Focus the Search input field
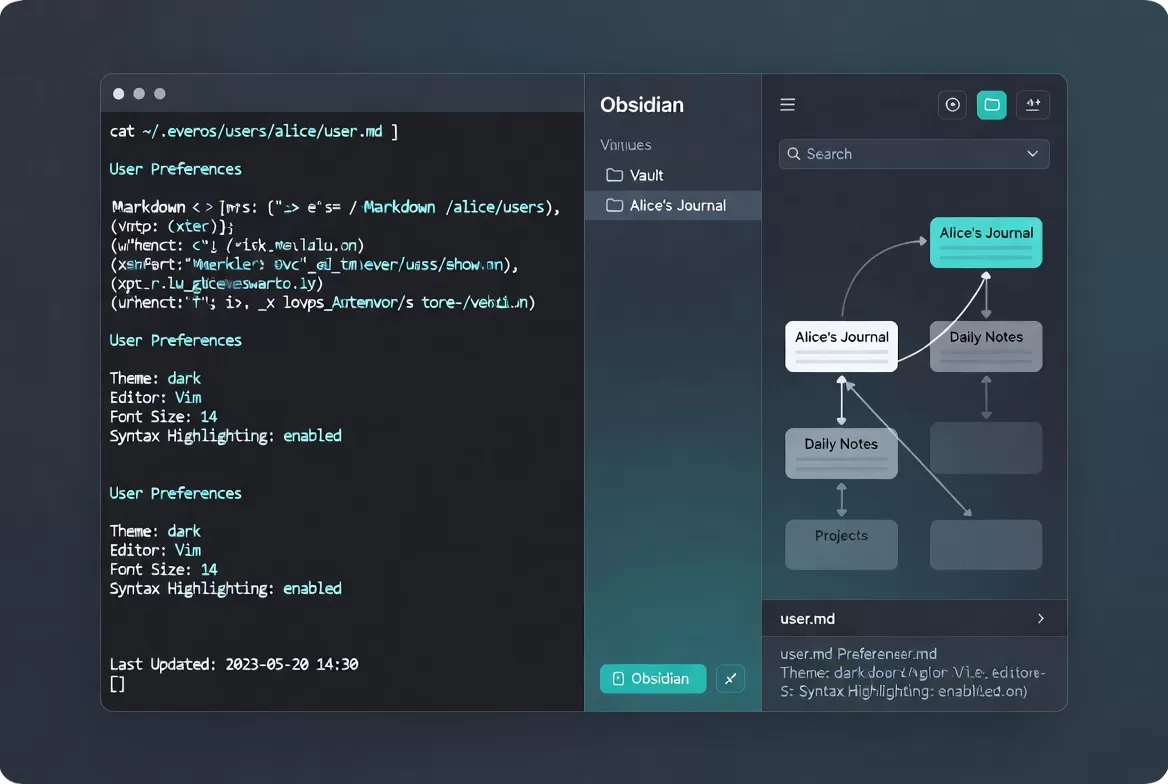The image size is (1168, 784). click(x=914, y=154)
